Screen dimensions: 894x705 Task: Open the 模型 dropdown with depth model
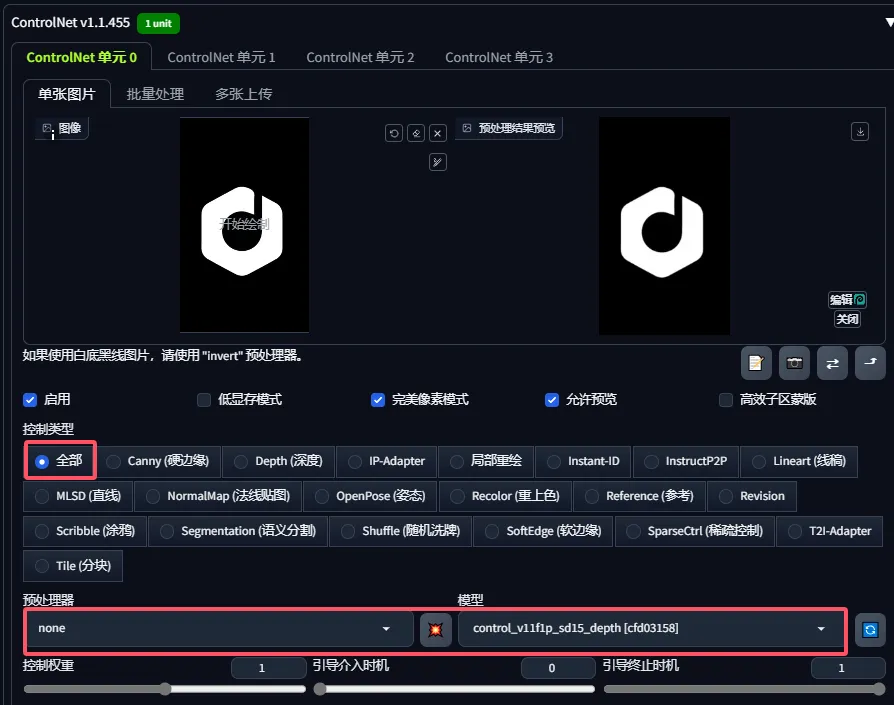[x=651, y=629]
